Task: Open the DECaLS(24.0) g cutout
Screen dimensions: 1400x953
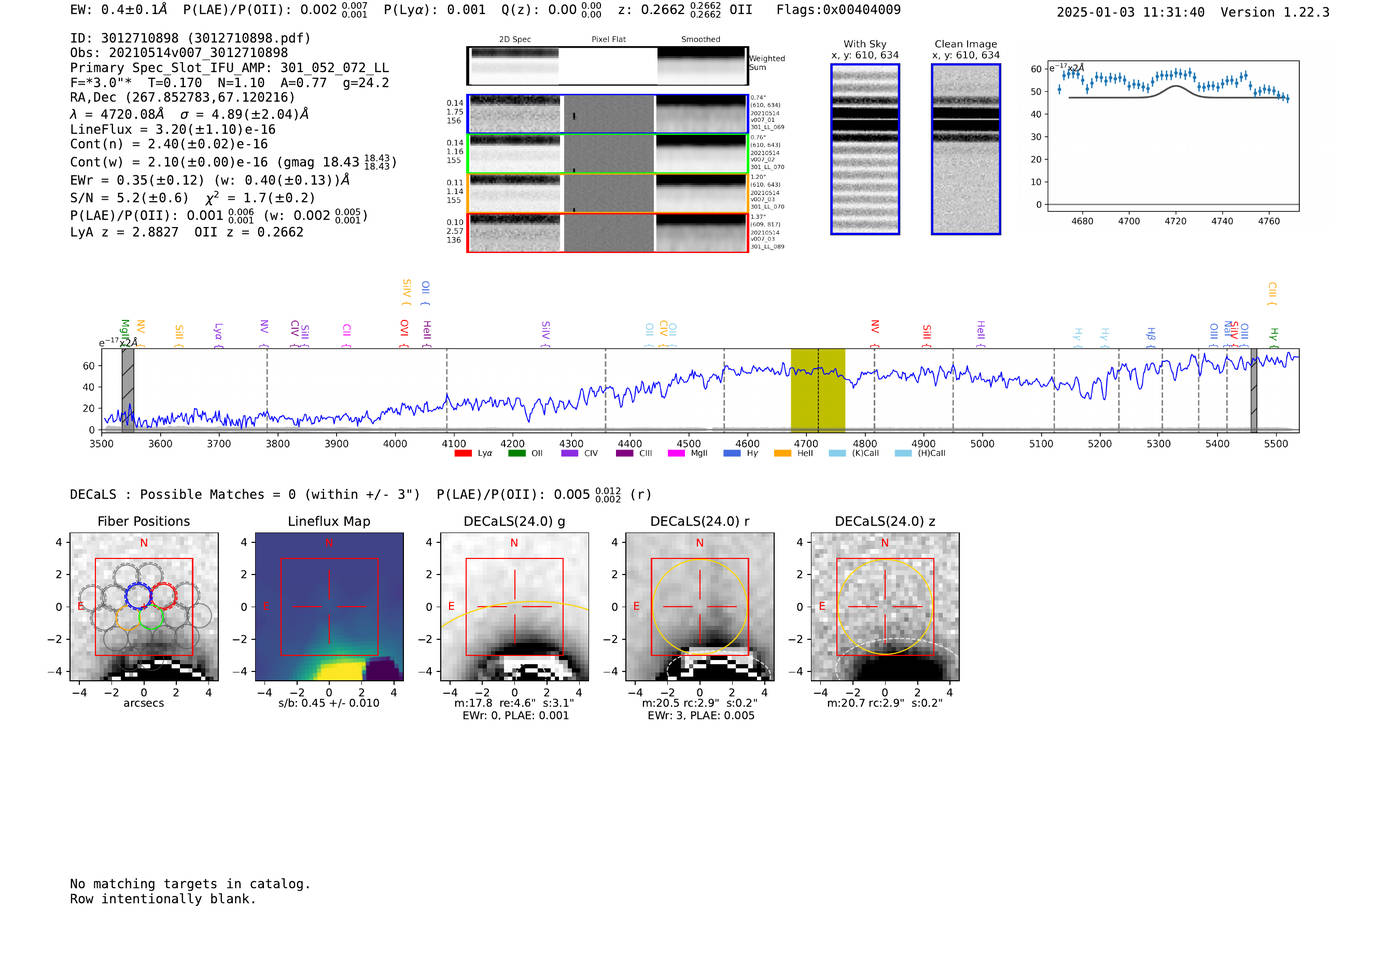Action: click(514, 607)
